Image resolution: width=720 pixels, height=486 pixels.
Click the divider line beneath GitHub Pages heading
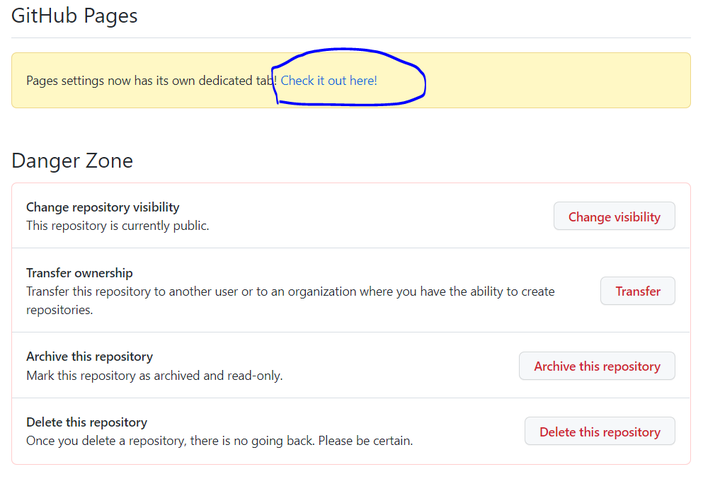[x=351, y=38]
